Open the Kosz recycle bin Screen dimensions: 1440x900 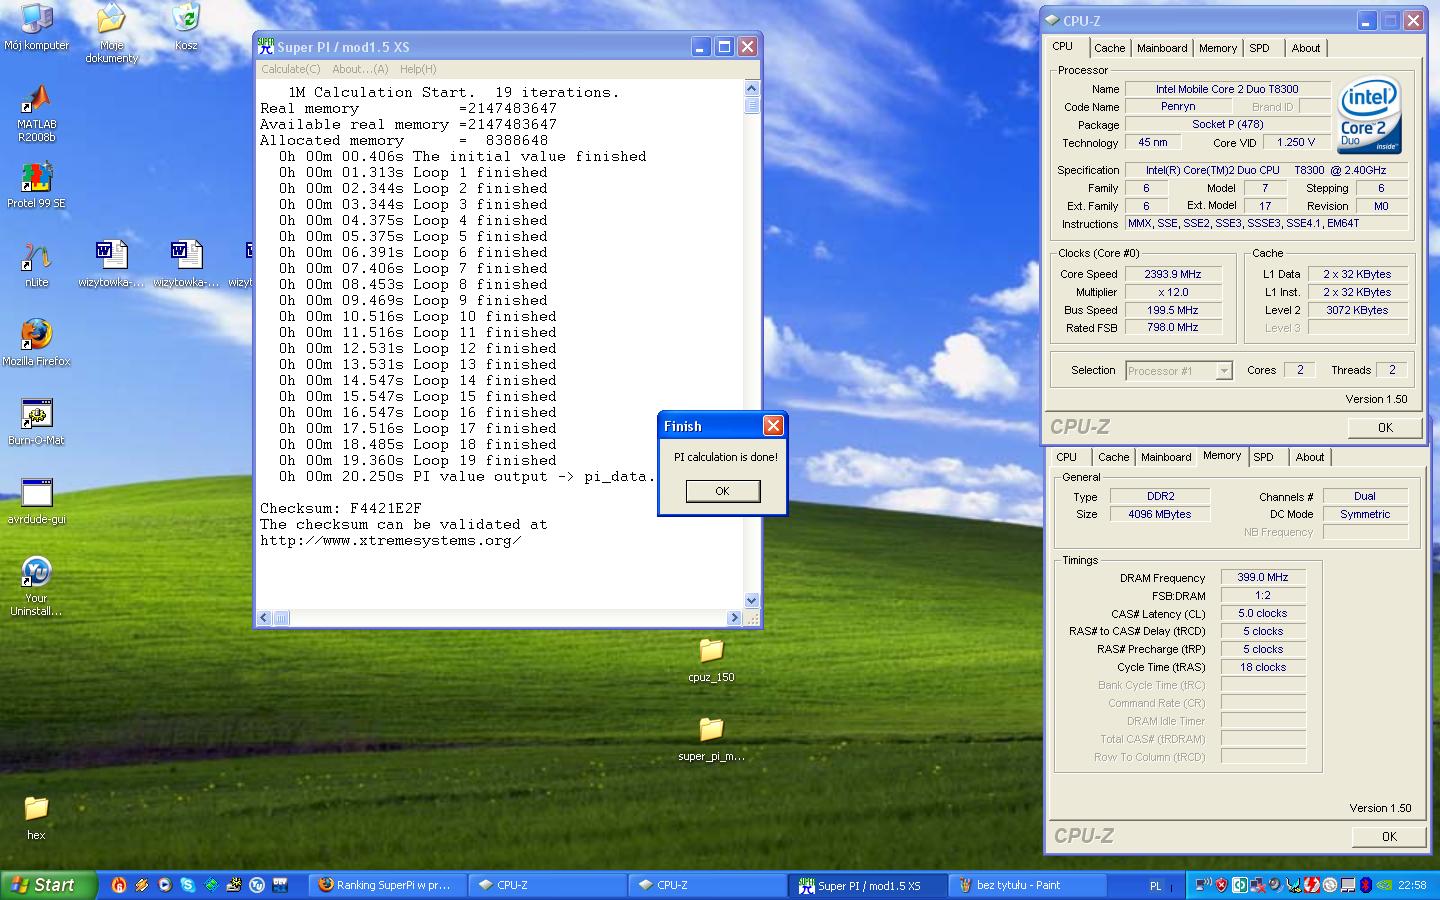coord(186,20)
